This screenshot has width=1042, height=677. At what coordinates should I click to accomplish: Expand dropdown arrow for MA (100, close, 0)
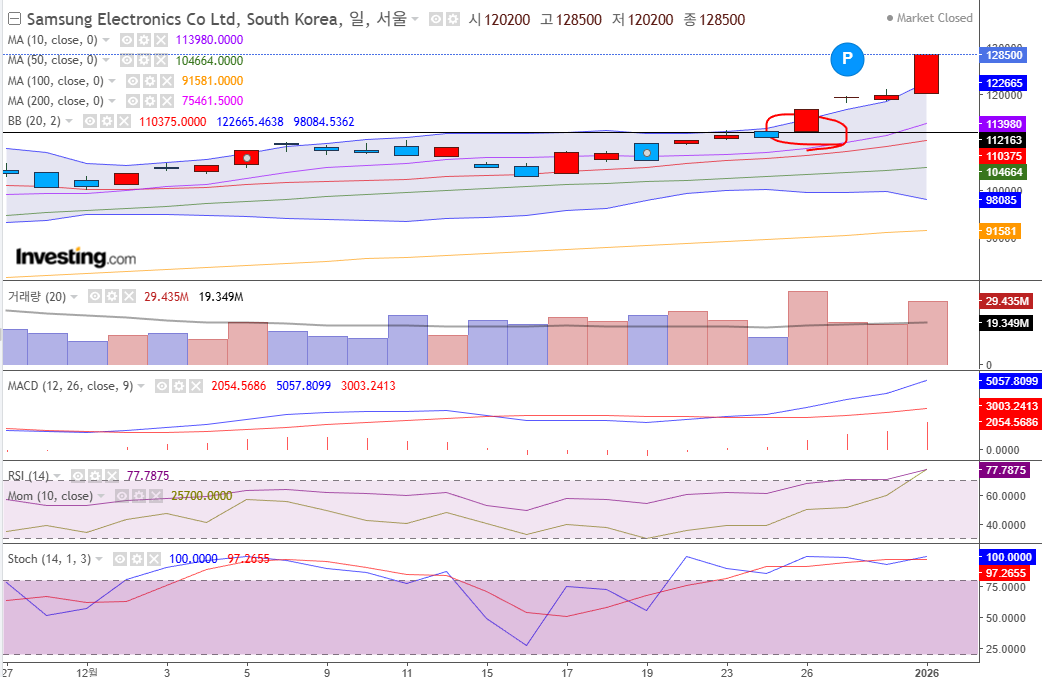pyautogui.click(x=112, y=81)
